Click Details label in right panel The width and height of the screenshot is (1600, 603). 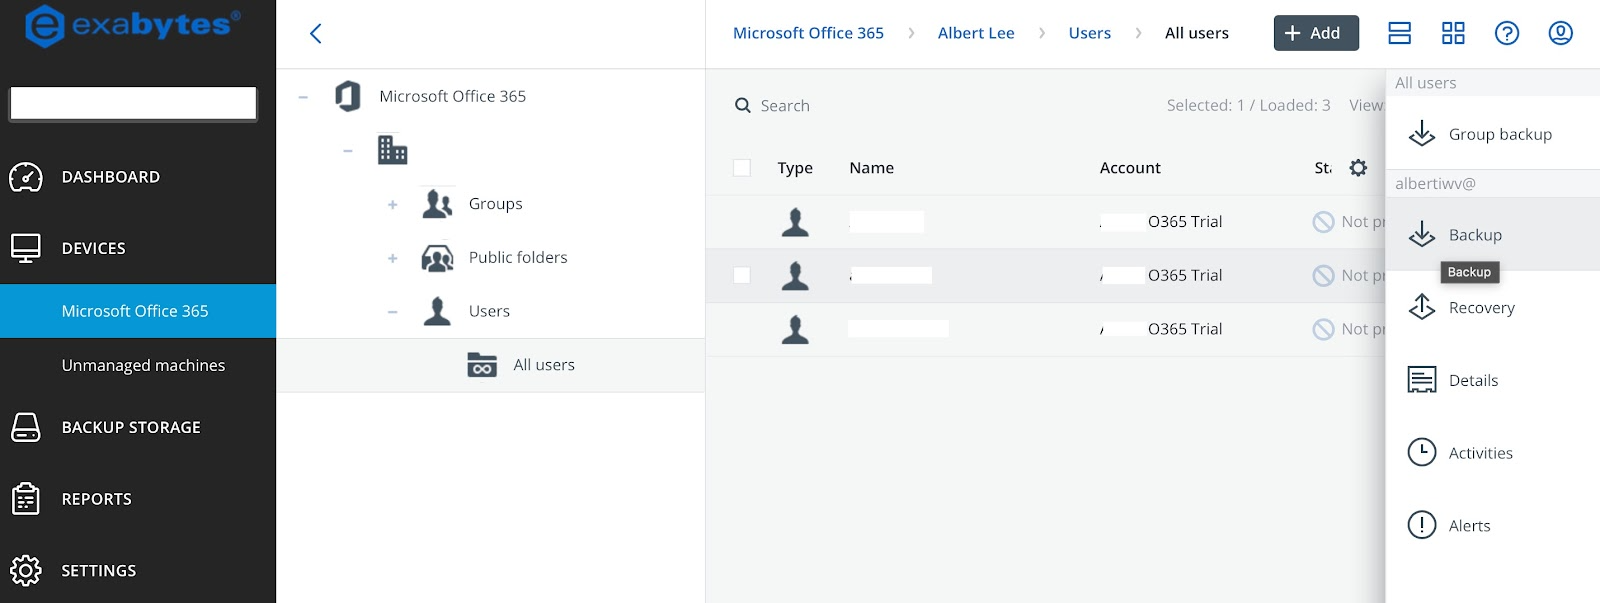[x=1473, y=380]
